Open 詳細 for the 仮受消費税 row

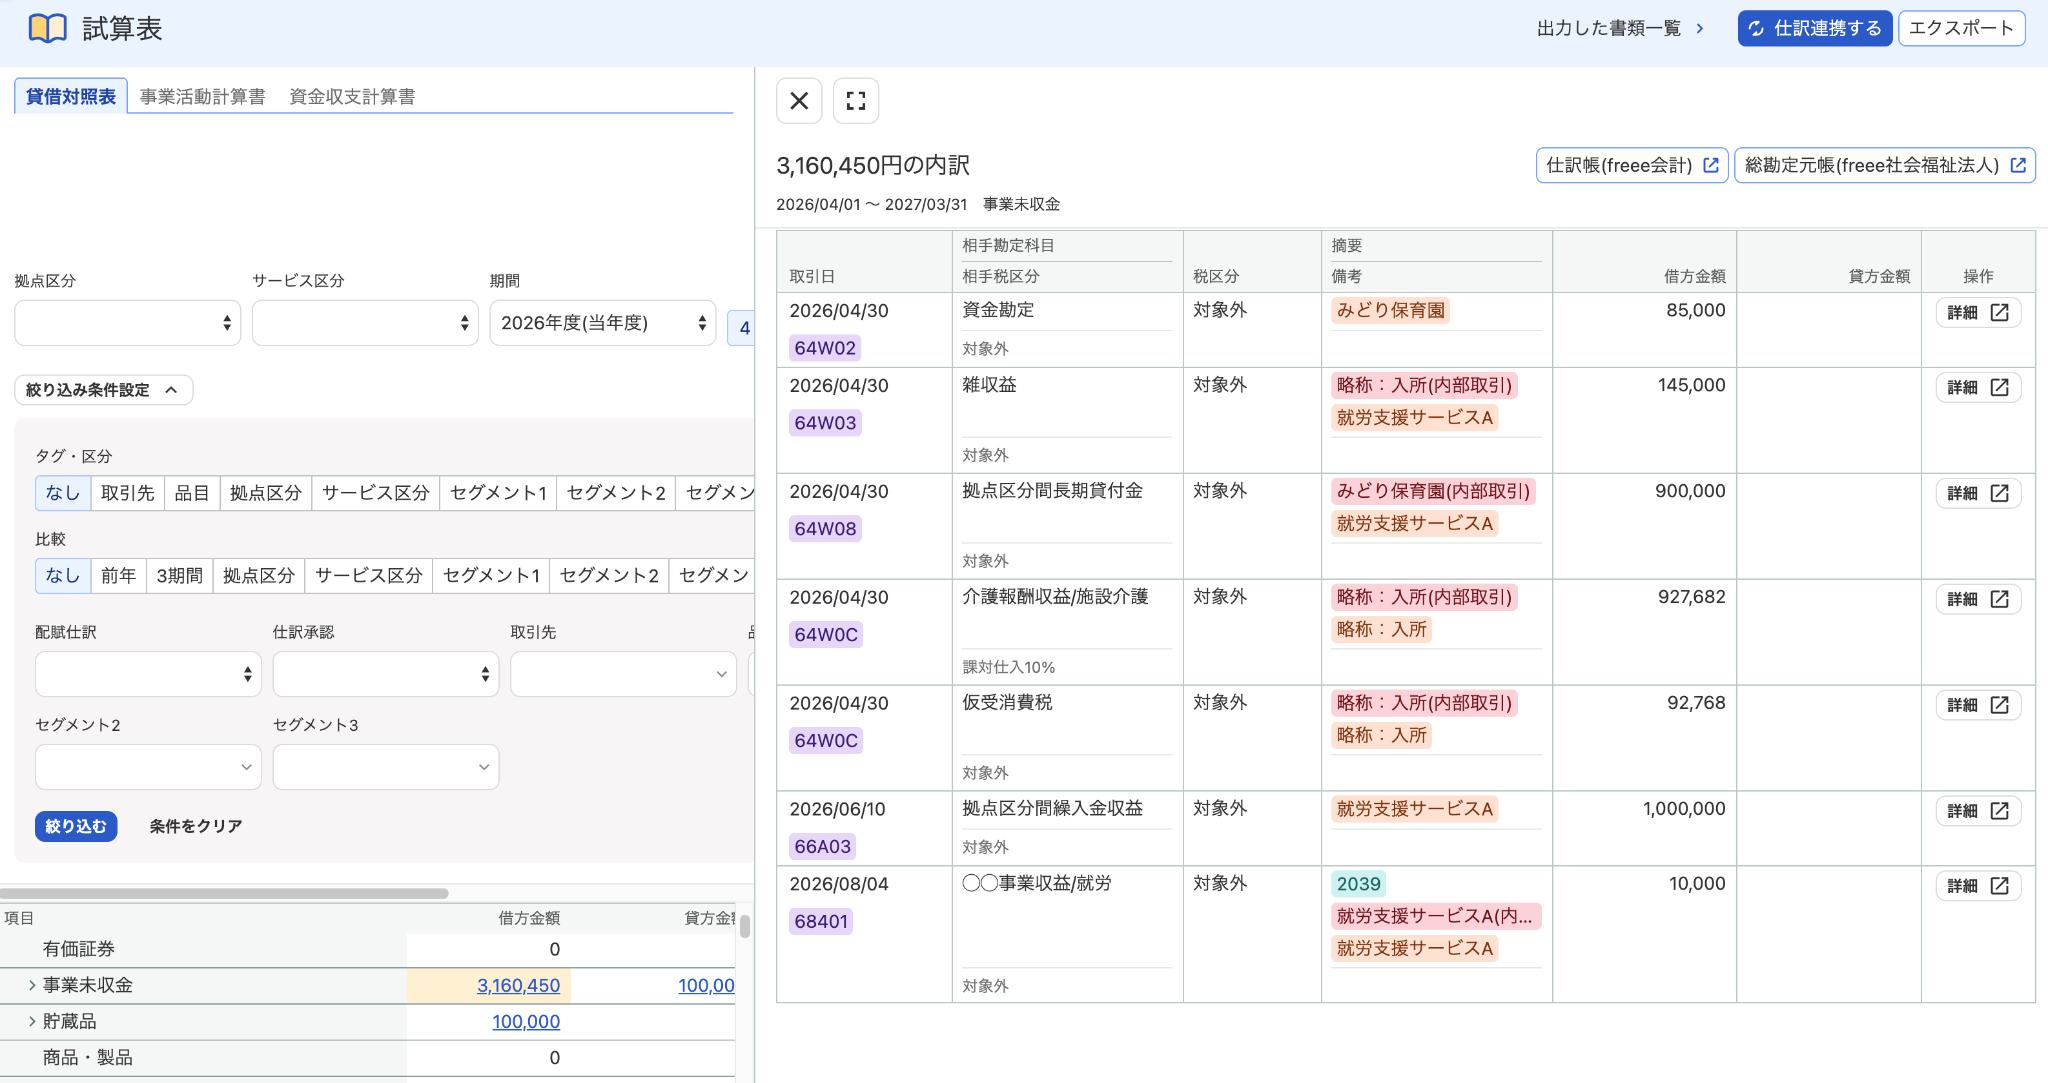1978,705
